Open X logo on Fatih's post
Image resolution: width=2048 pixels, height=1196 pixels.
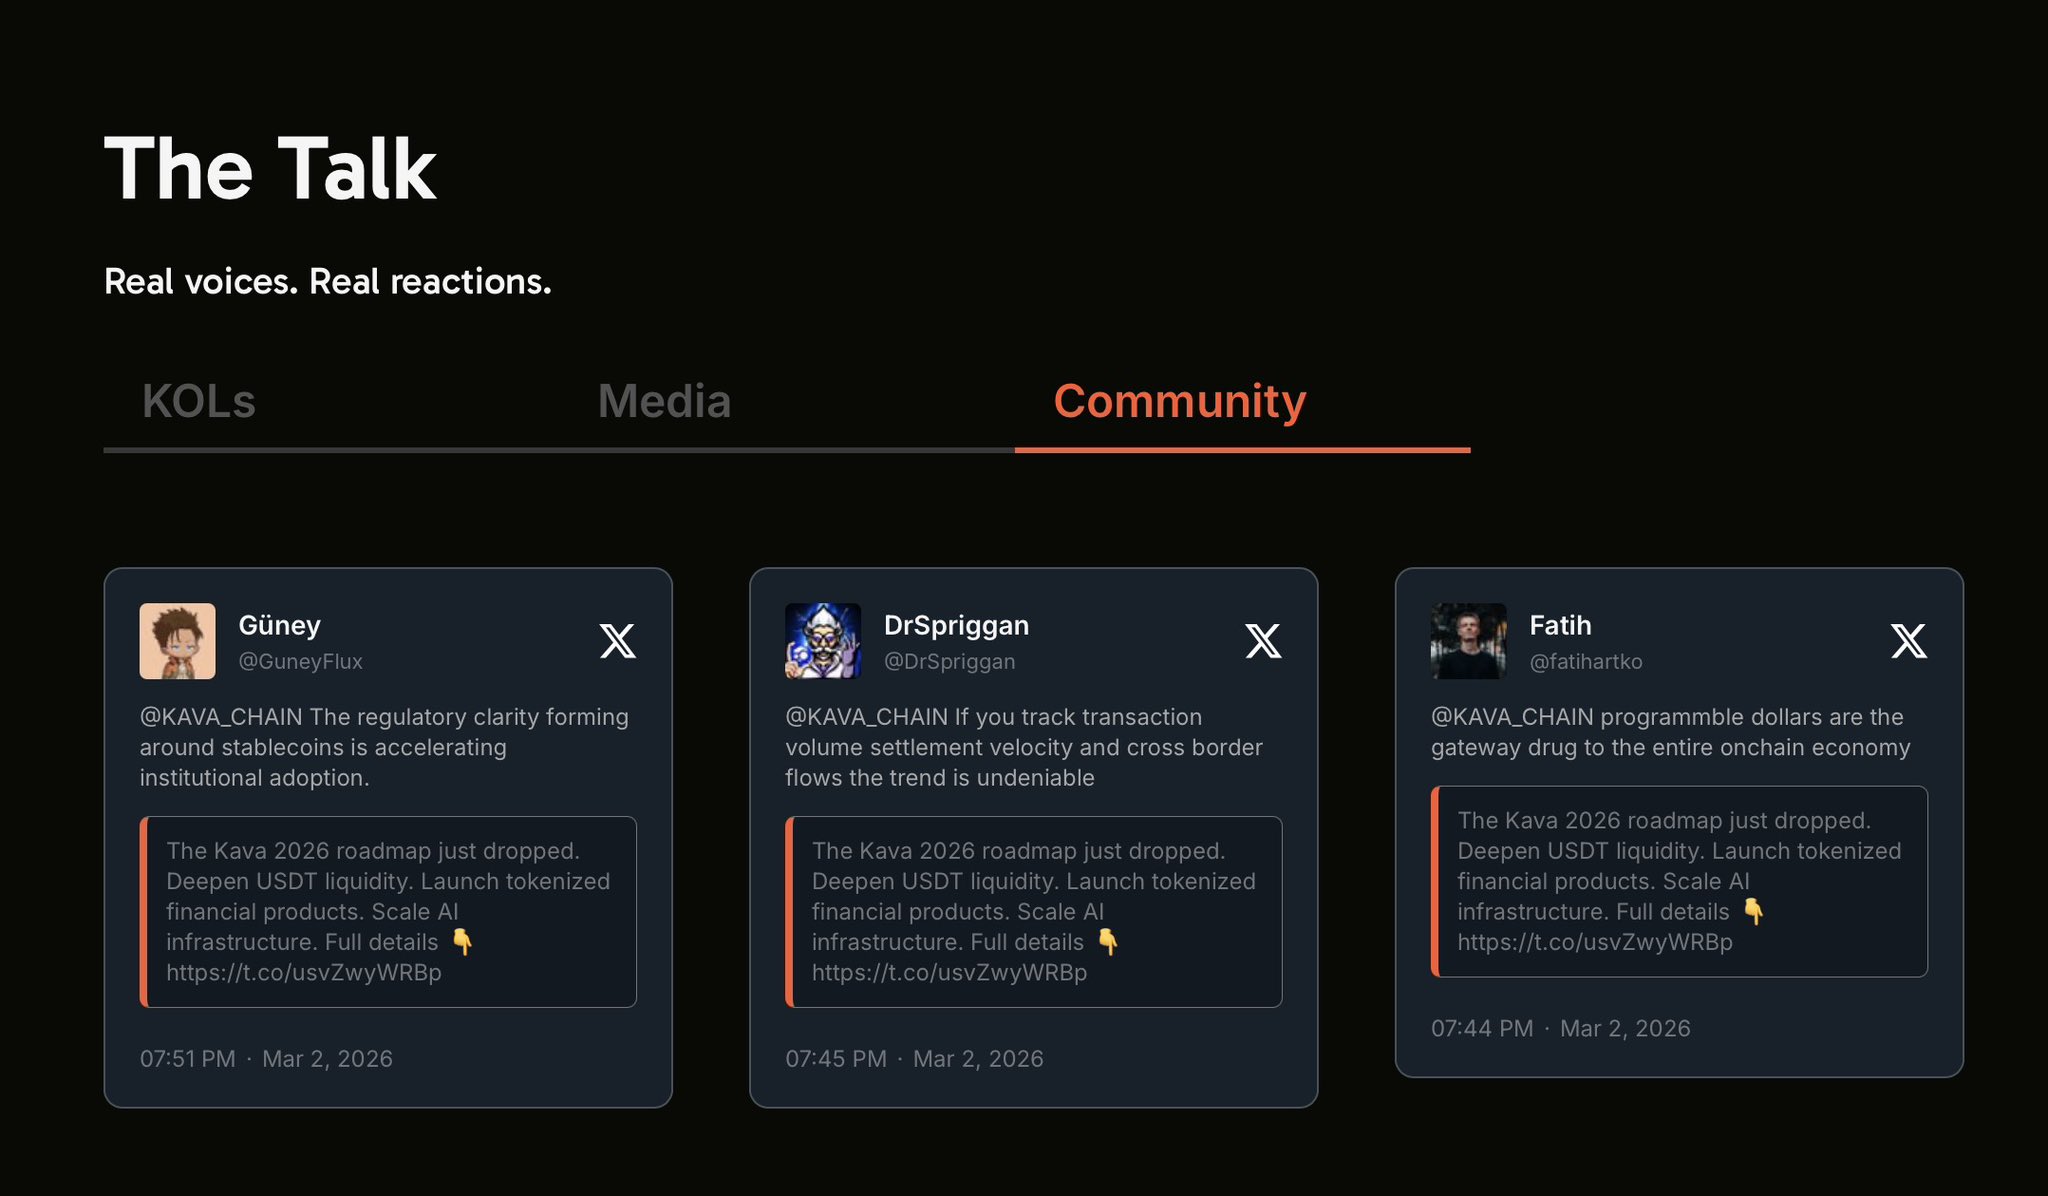1908,641
